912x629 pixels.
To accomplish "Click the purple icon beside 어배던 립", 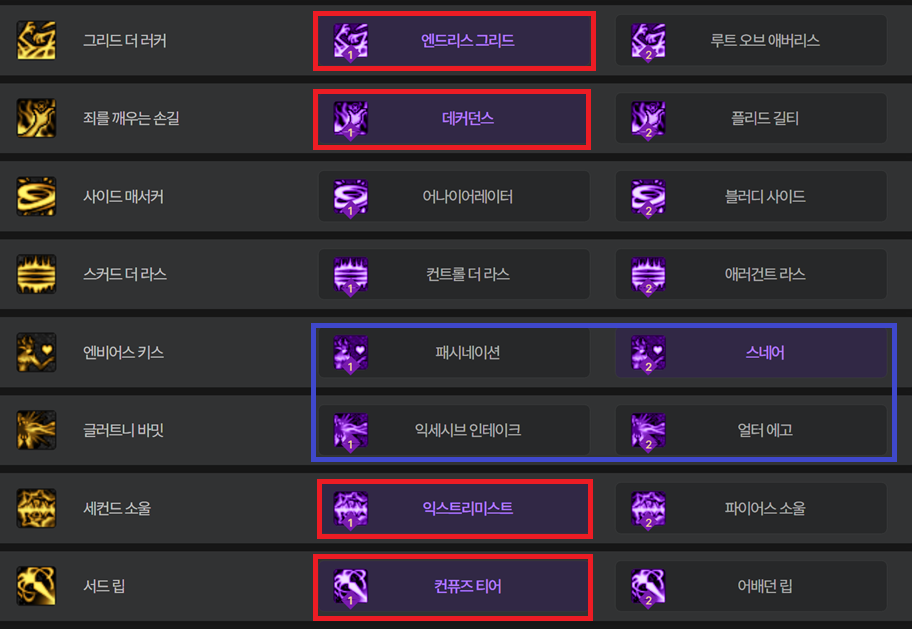I will pyautogui.click(x=648, y=586).
